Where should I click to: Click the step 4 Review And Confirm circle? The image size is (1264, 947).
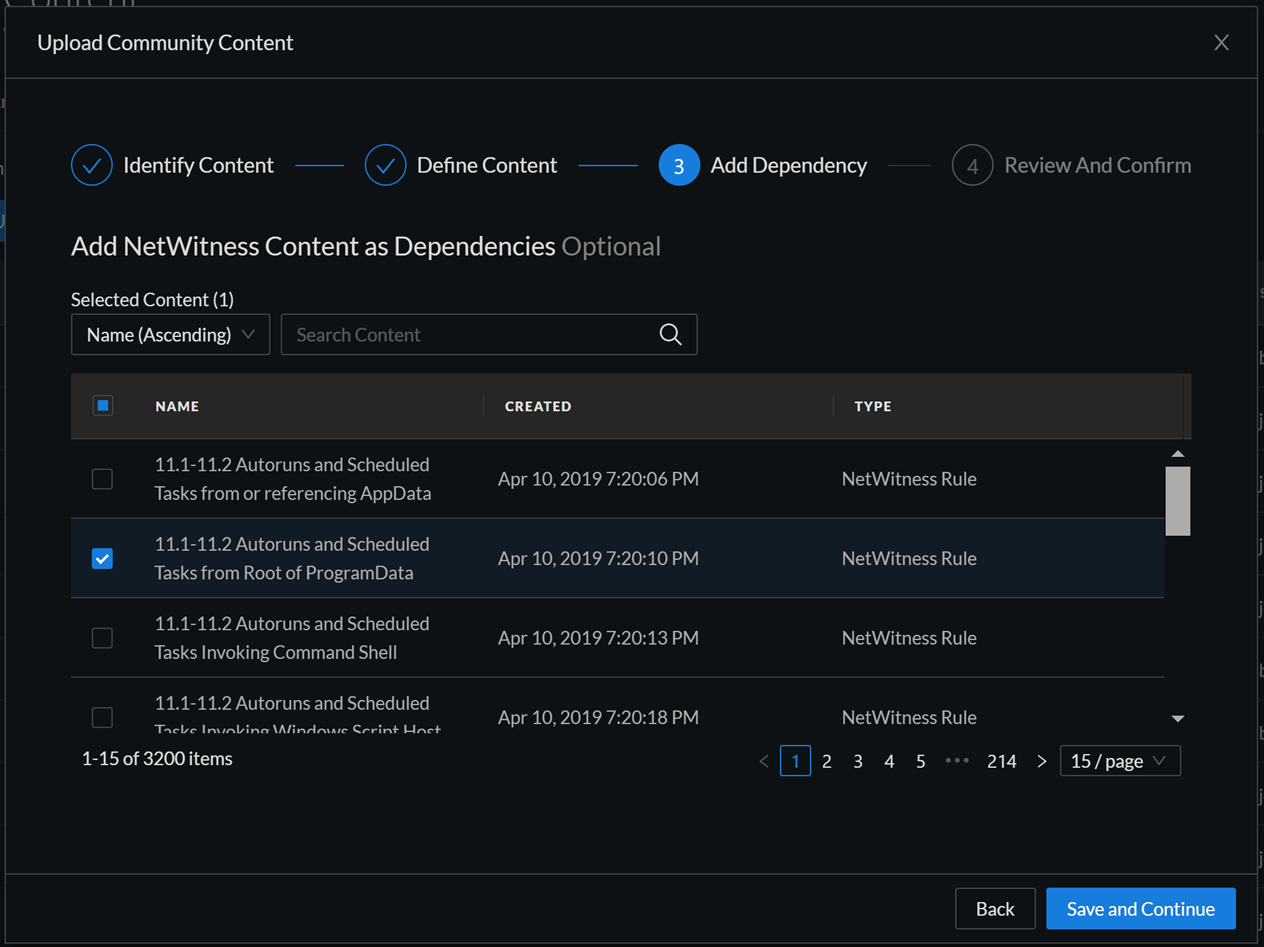tap(972, 166)
